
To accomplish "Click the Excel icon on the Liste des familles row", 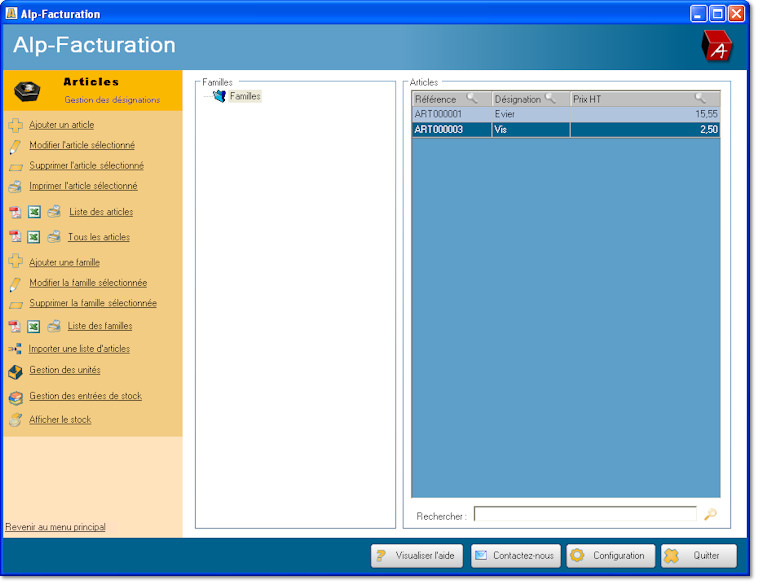I will [x=33, y=326].
